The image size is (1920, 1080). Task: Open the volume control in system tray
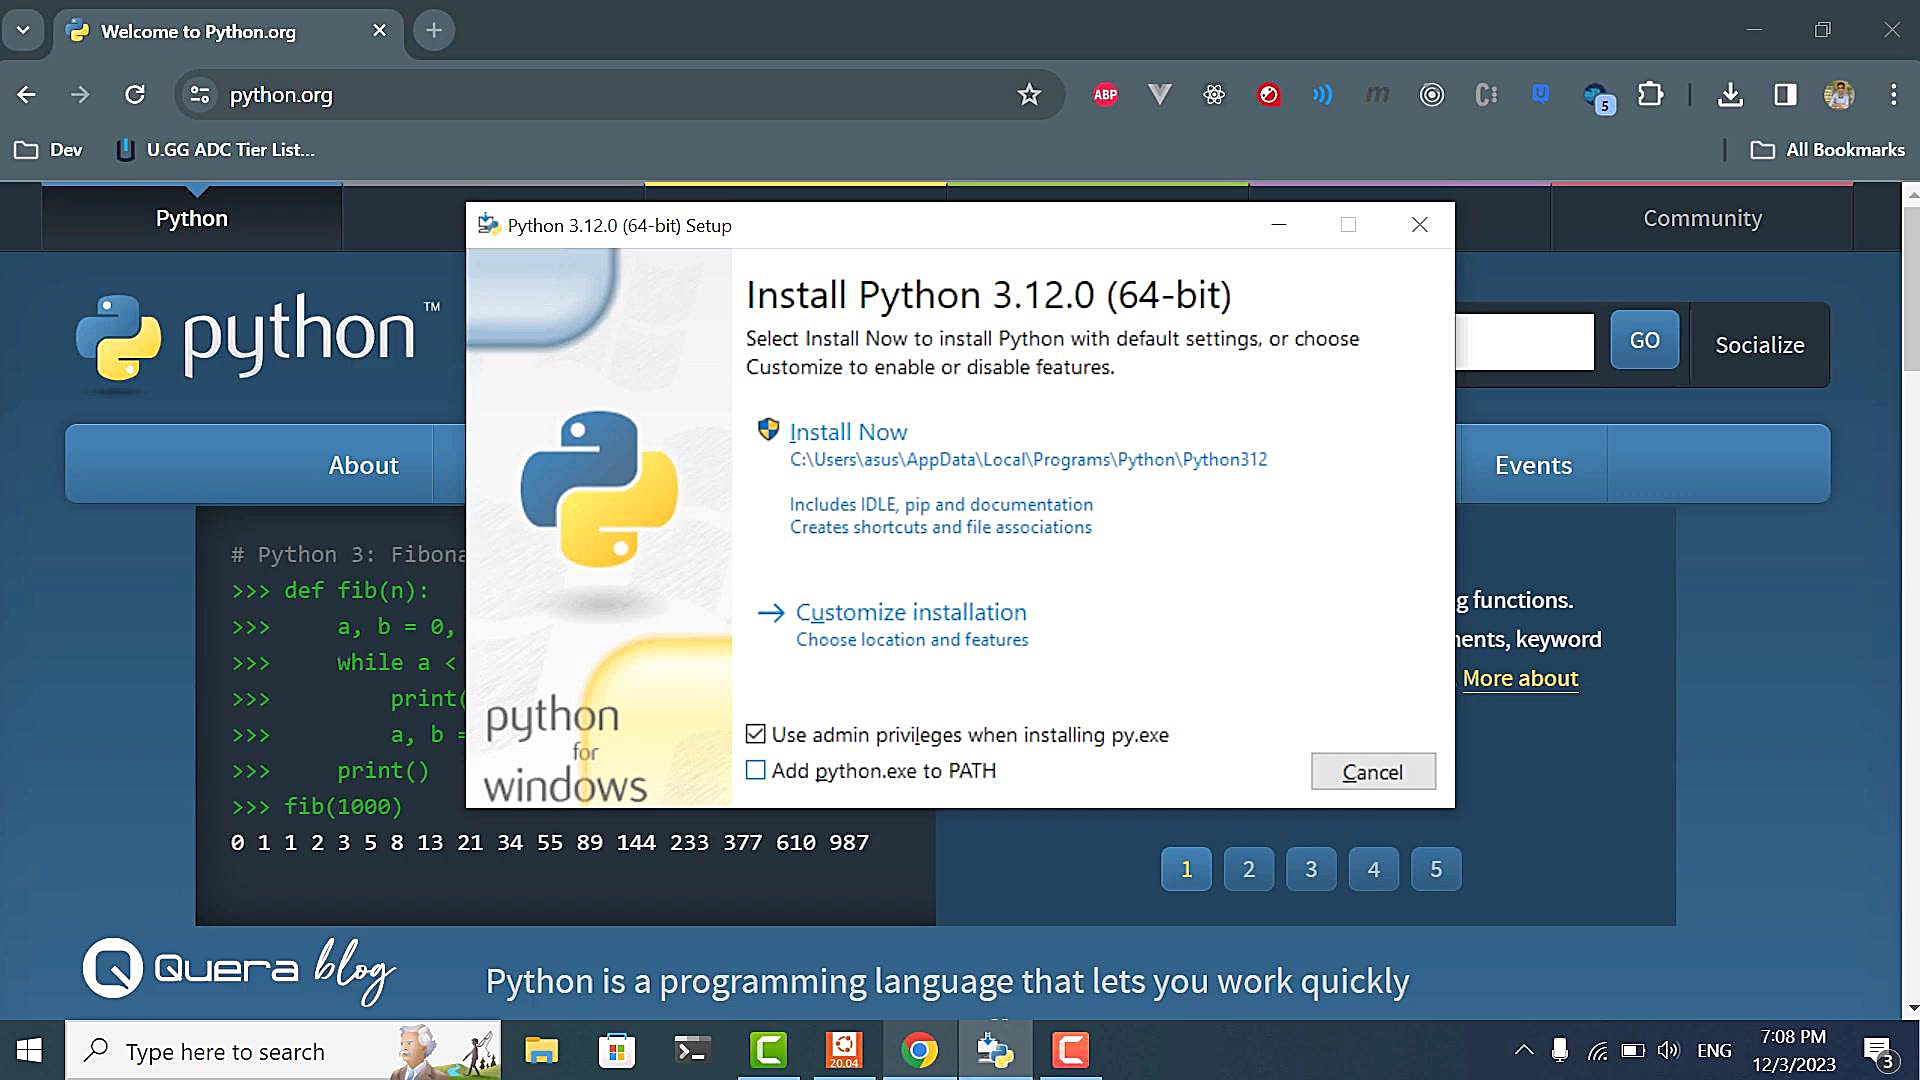click(x=1668, y=1051)
